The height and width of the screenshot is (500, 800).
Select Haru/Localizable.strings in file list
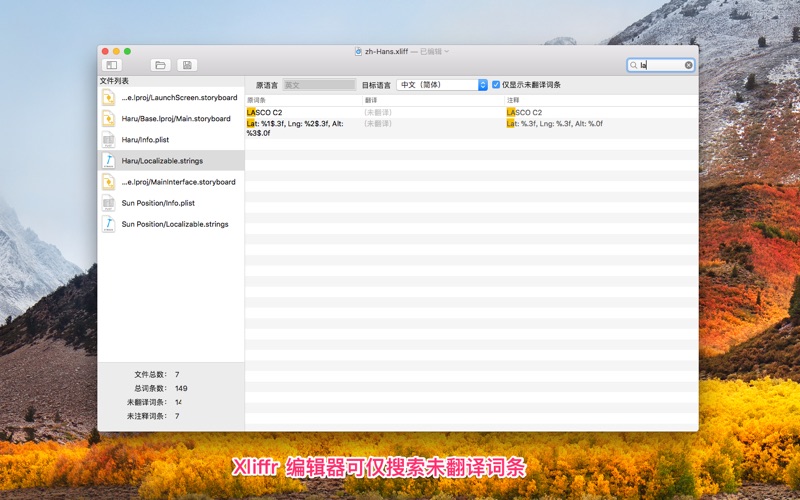tap(161, 160)
